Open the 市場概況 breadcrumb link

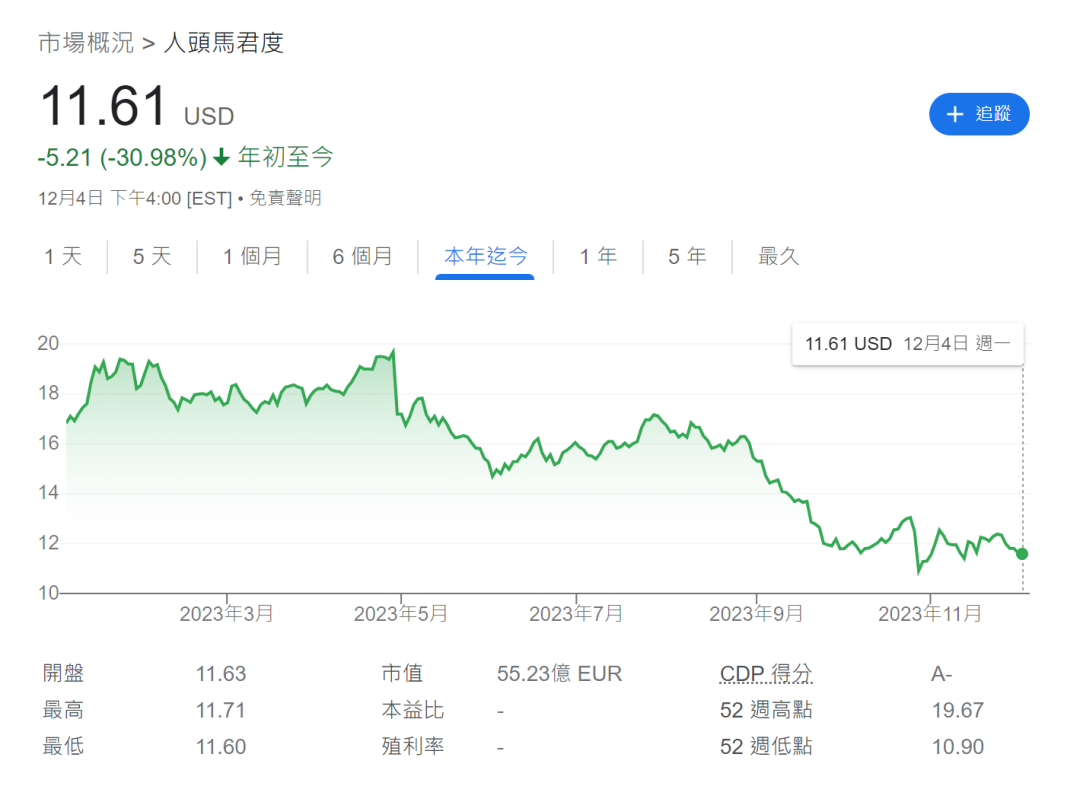84,42
